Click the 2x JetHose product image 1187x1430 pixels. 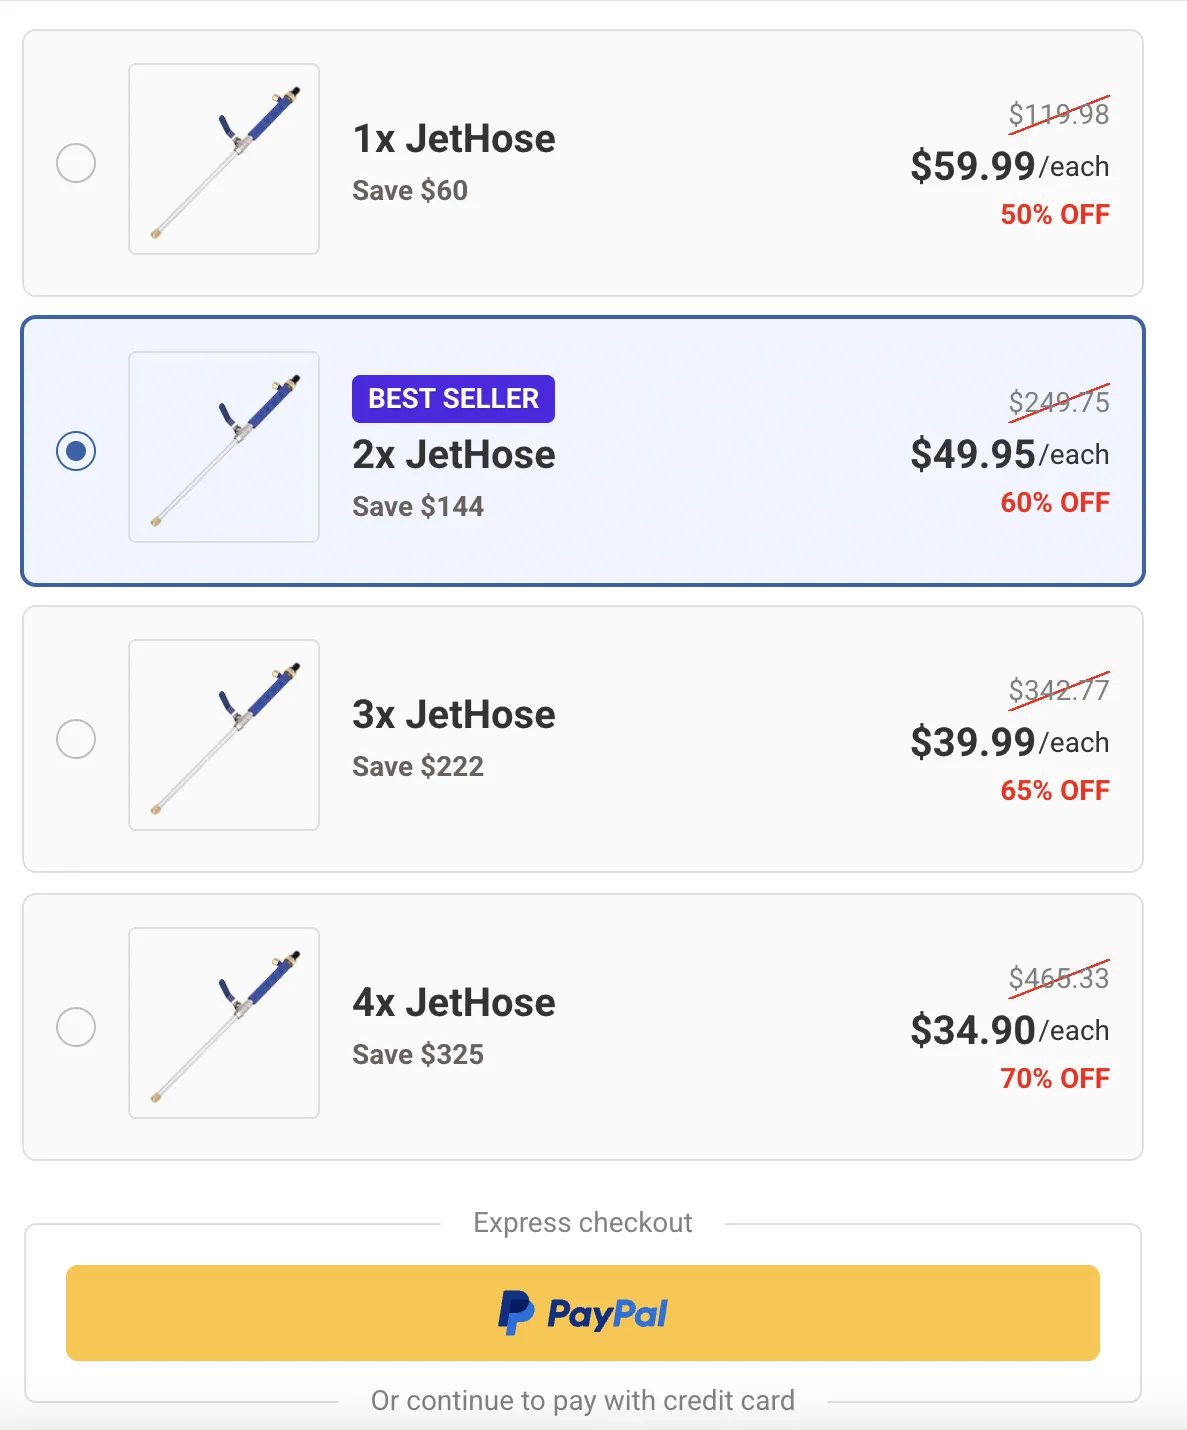point(224,447)
